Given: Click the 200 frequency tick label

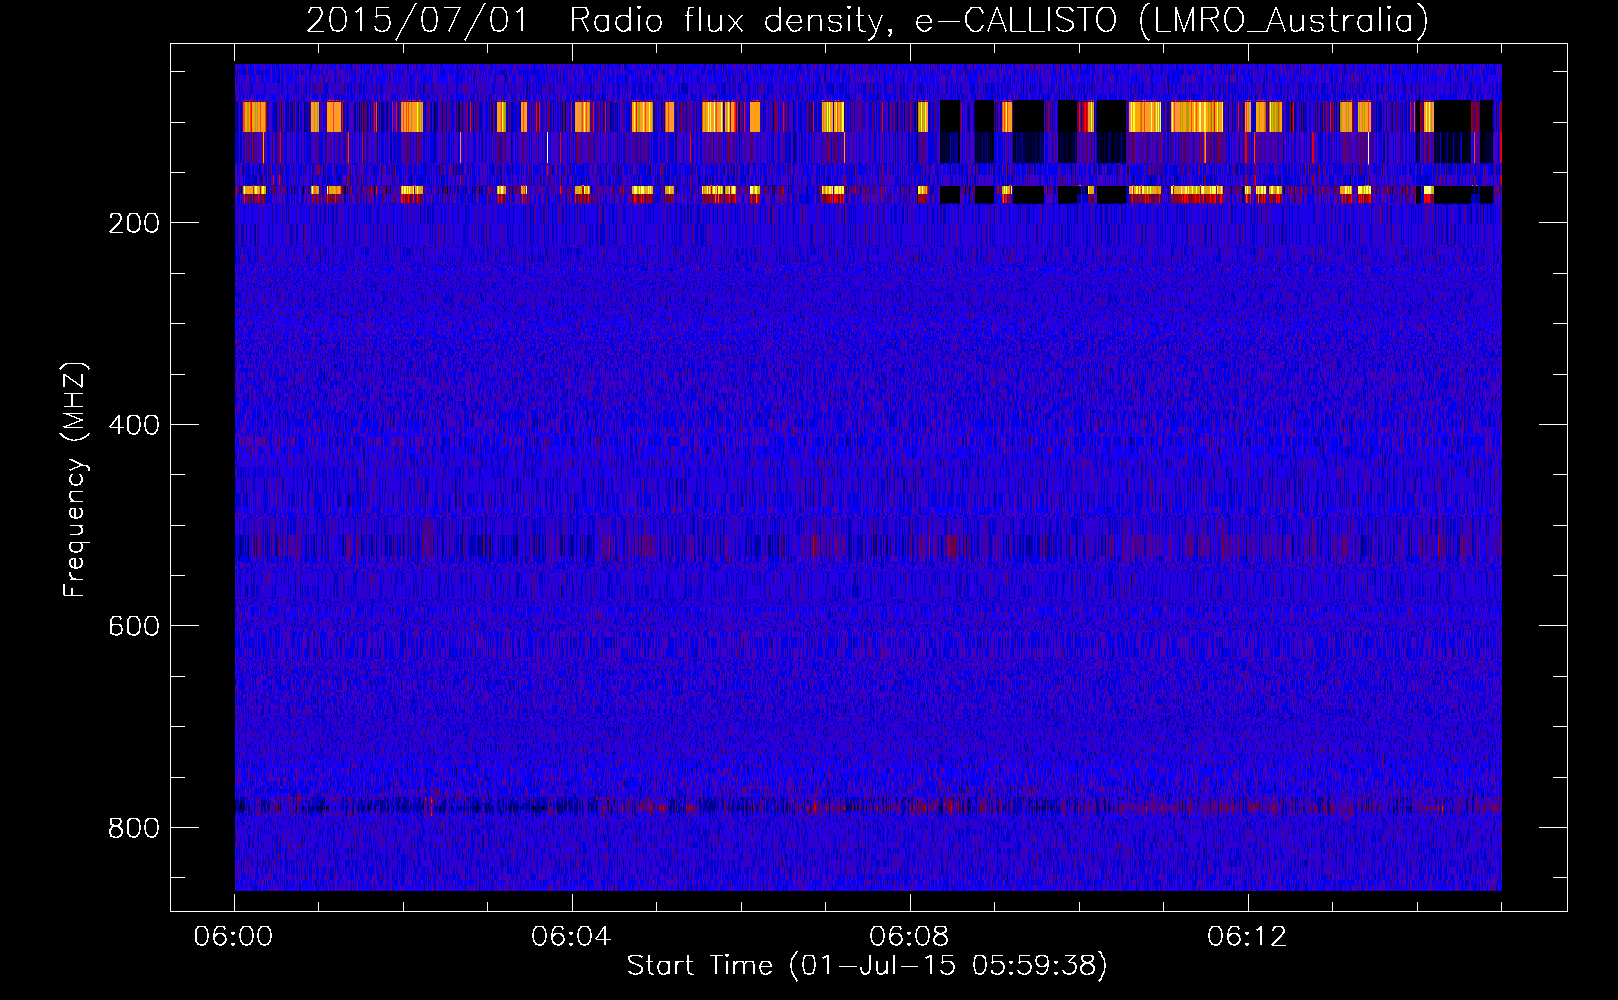Looking at the screenshot, I should point(134,223).
